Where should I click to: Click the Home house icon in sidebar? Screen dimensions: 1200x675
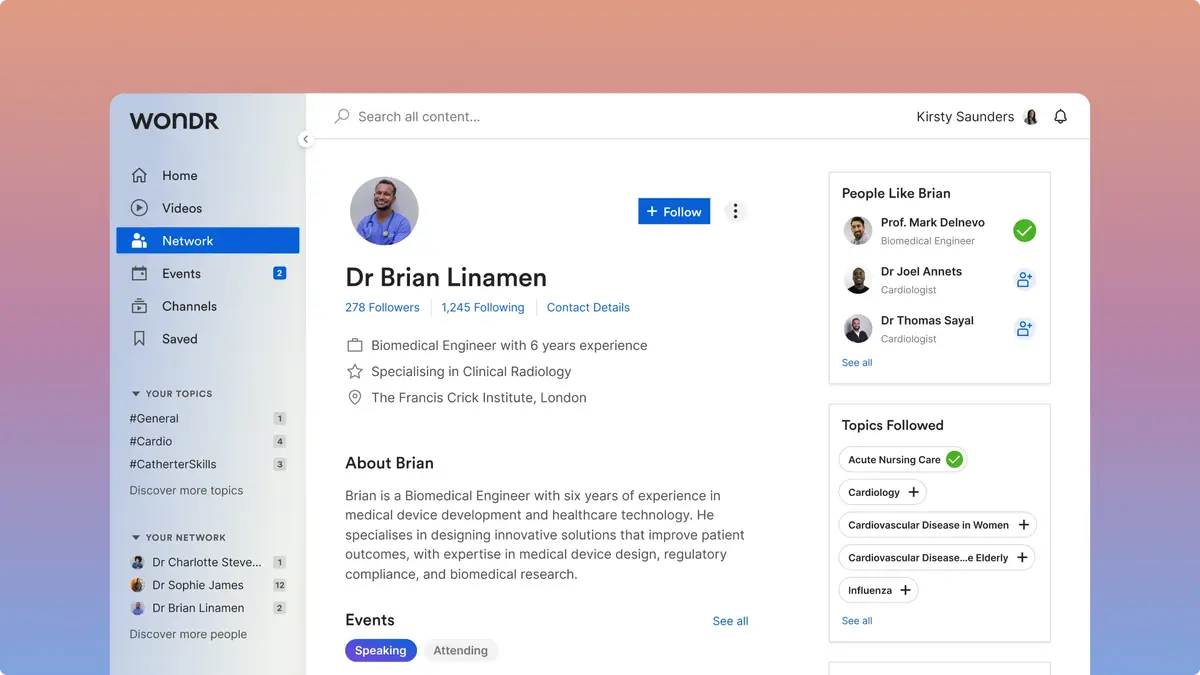coord(139,175)
